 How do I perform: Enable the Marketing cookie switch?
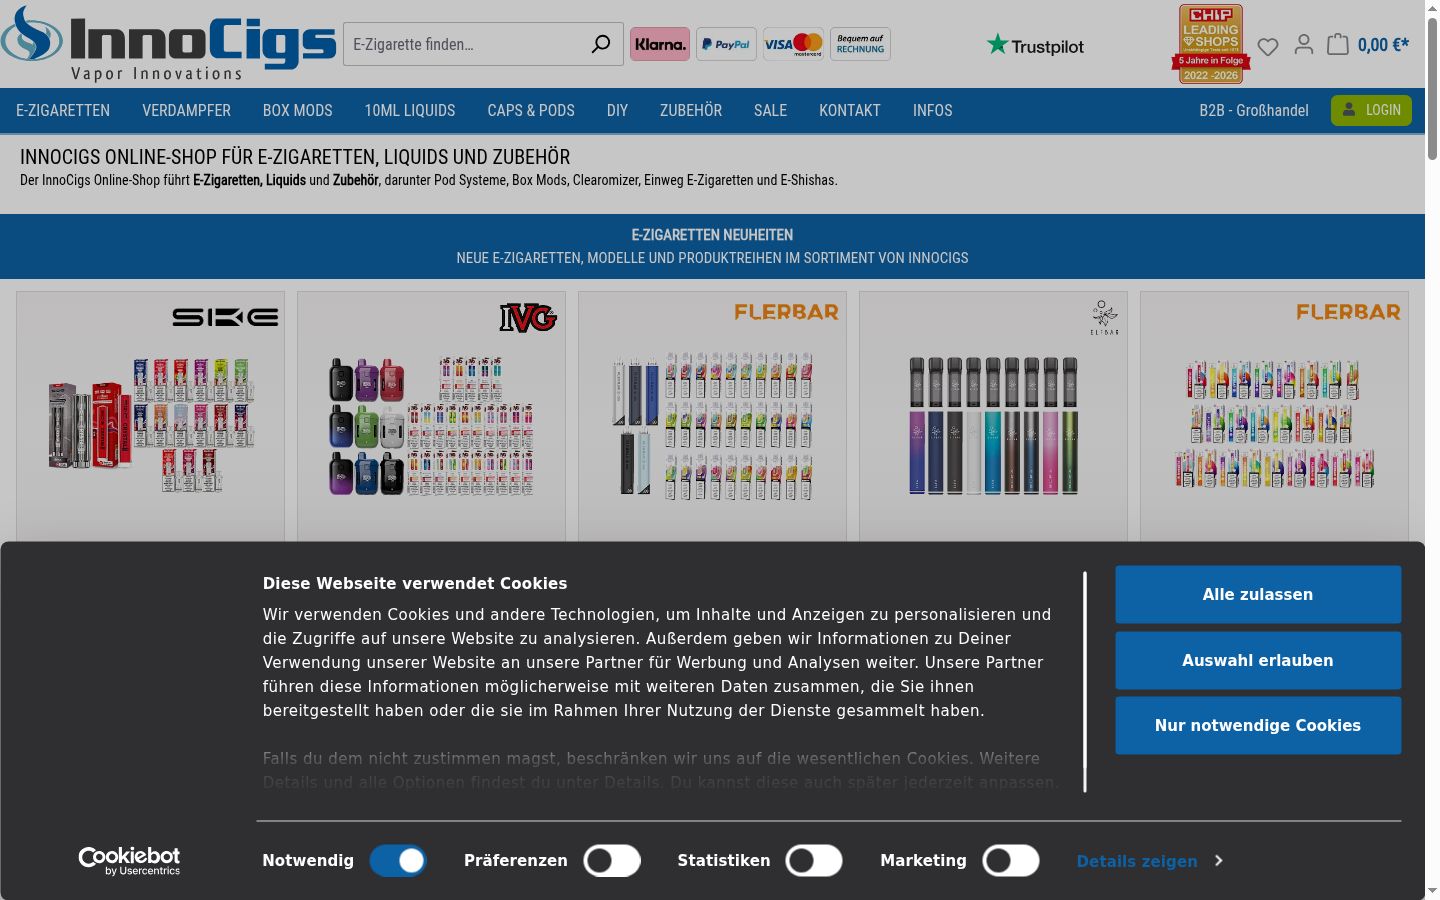(x=1011, y=861)
